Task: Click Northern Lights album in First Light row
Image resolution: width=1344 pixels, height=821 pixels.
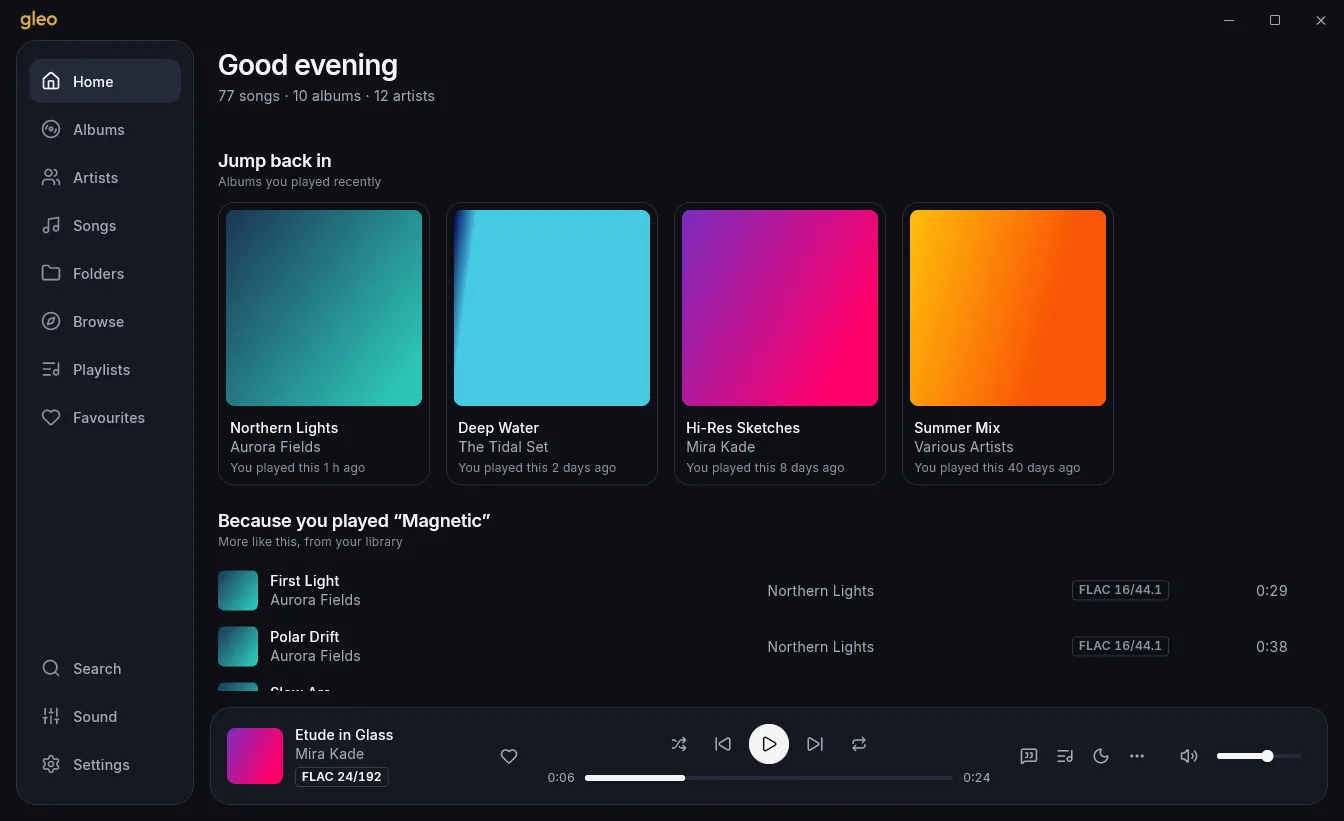Action: (821, 591)
